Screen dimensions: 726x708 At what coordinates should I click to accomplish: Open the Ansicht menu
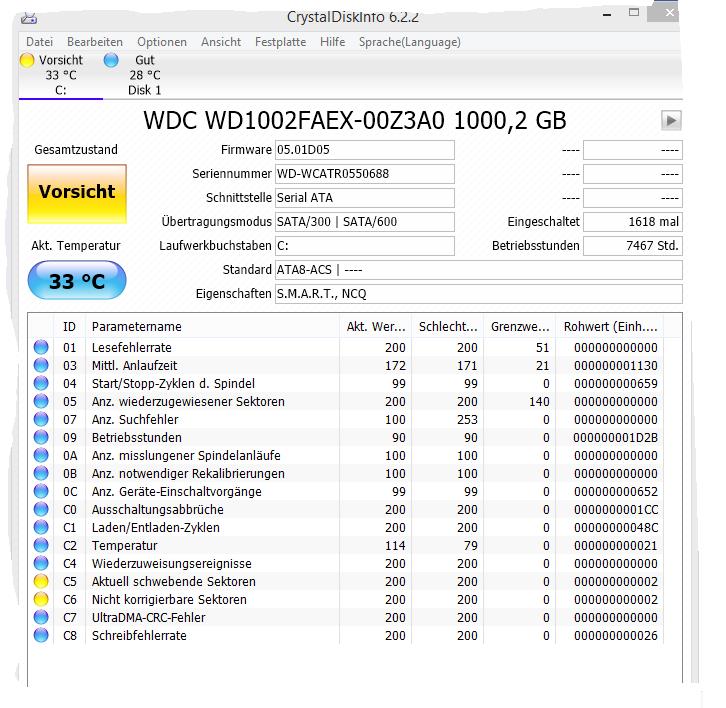tap(221, 42)
